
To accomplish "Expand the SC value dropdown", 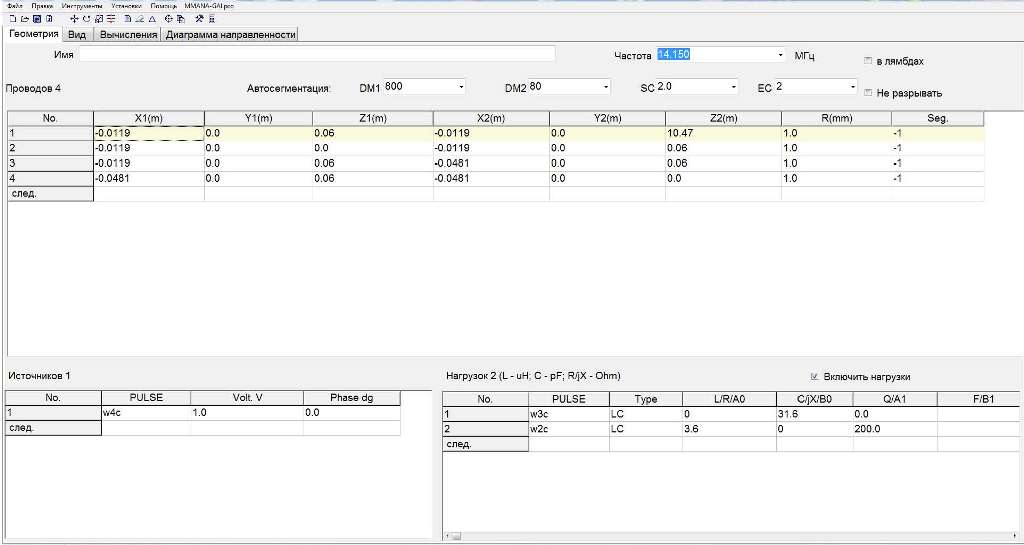I will (734, 88).
